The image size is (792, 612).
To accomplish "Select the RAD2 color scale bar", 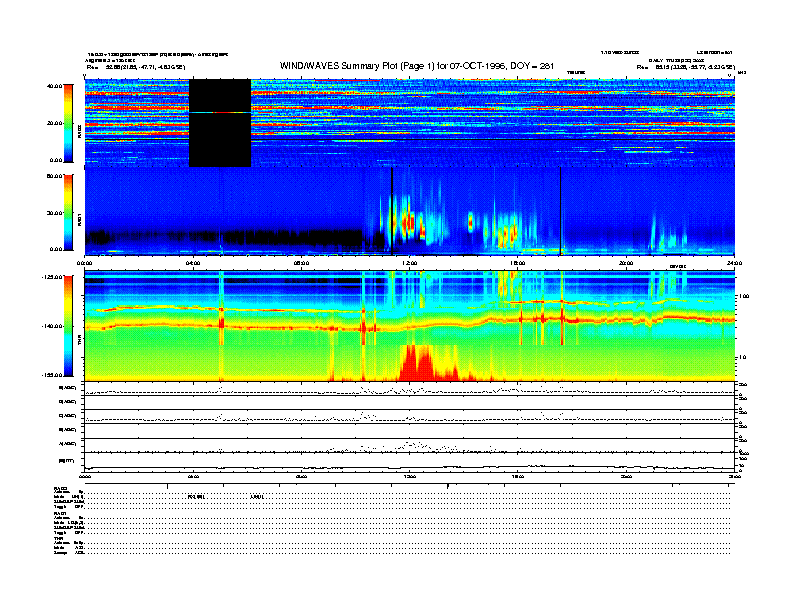I will (68, 123).
